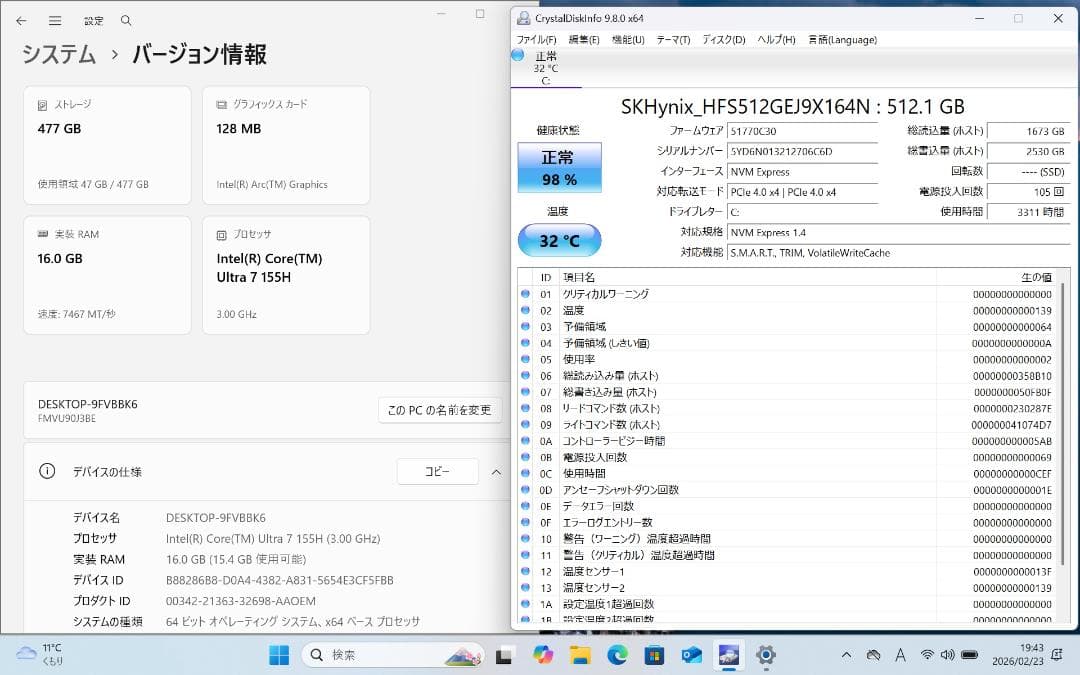Image resolution: width=1080 pixels, height=675 pixels.
Task: Click the この PC の名前を変更 button
Action: (x=439, y=410)
